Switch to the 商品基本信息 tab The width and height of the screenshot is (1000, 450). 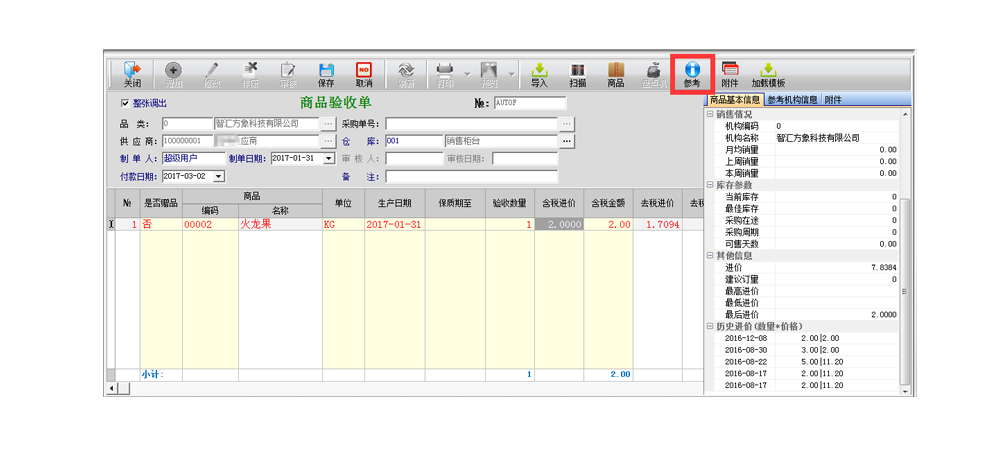click(734, 99)
